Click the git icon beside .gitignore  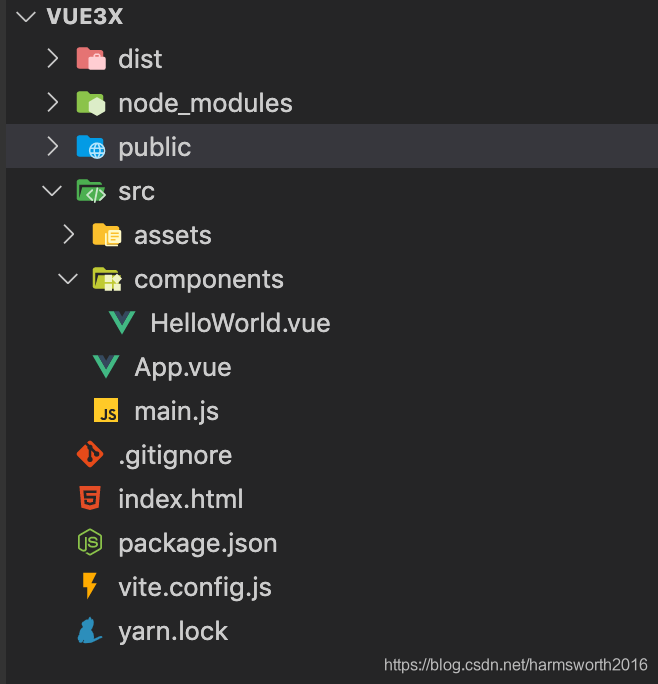coord(90,454)
